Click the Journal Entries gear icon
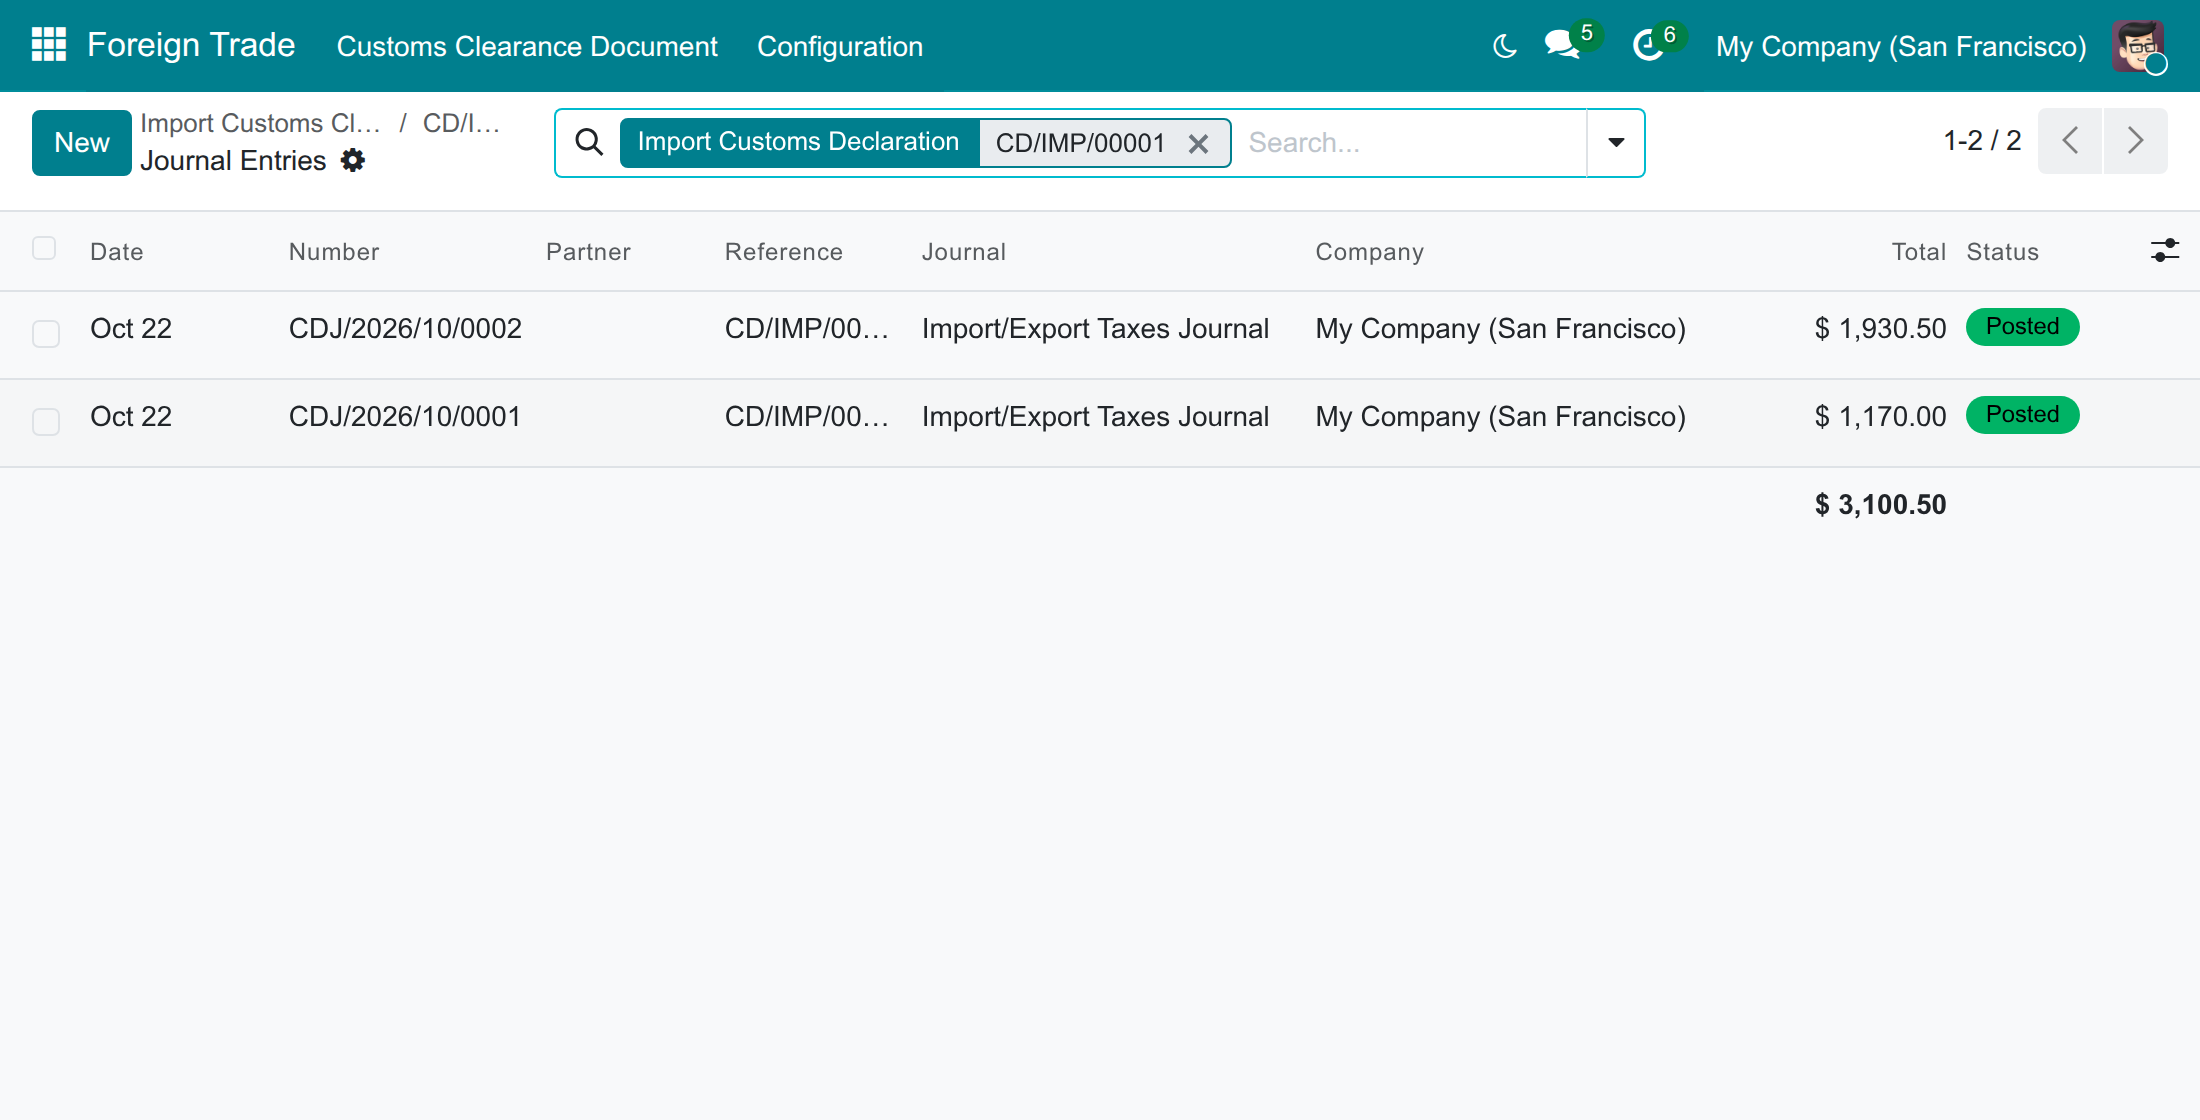Screen dimensions: 2200x1120 tap(353, 160)
